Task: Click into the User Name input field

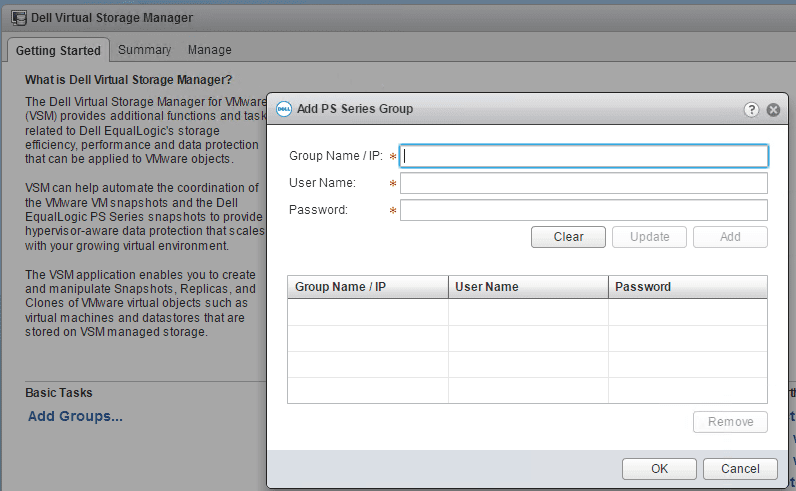Action: [x=584, y=183]
